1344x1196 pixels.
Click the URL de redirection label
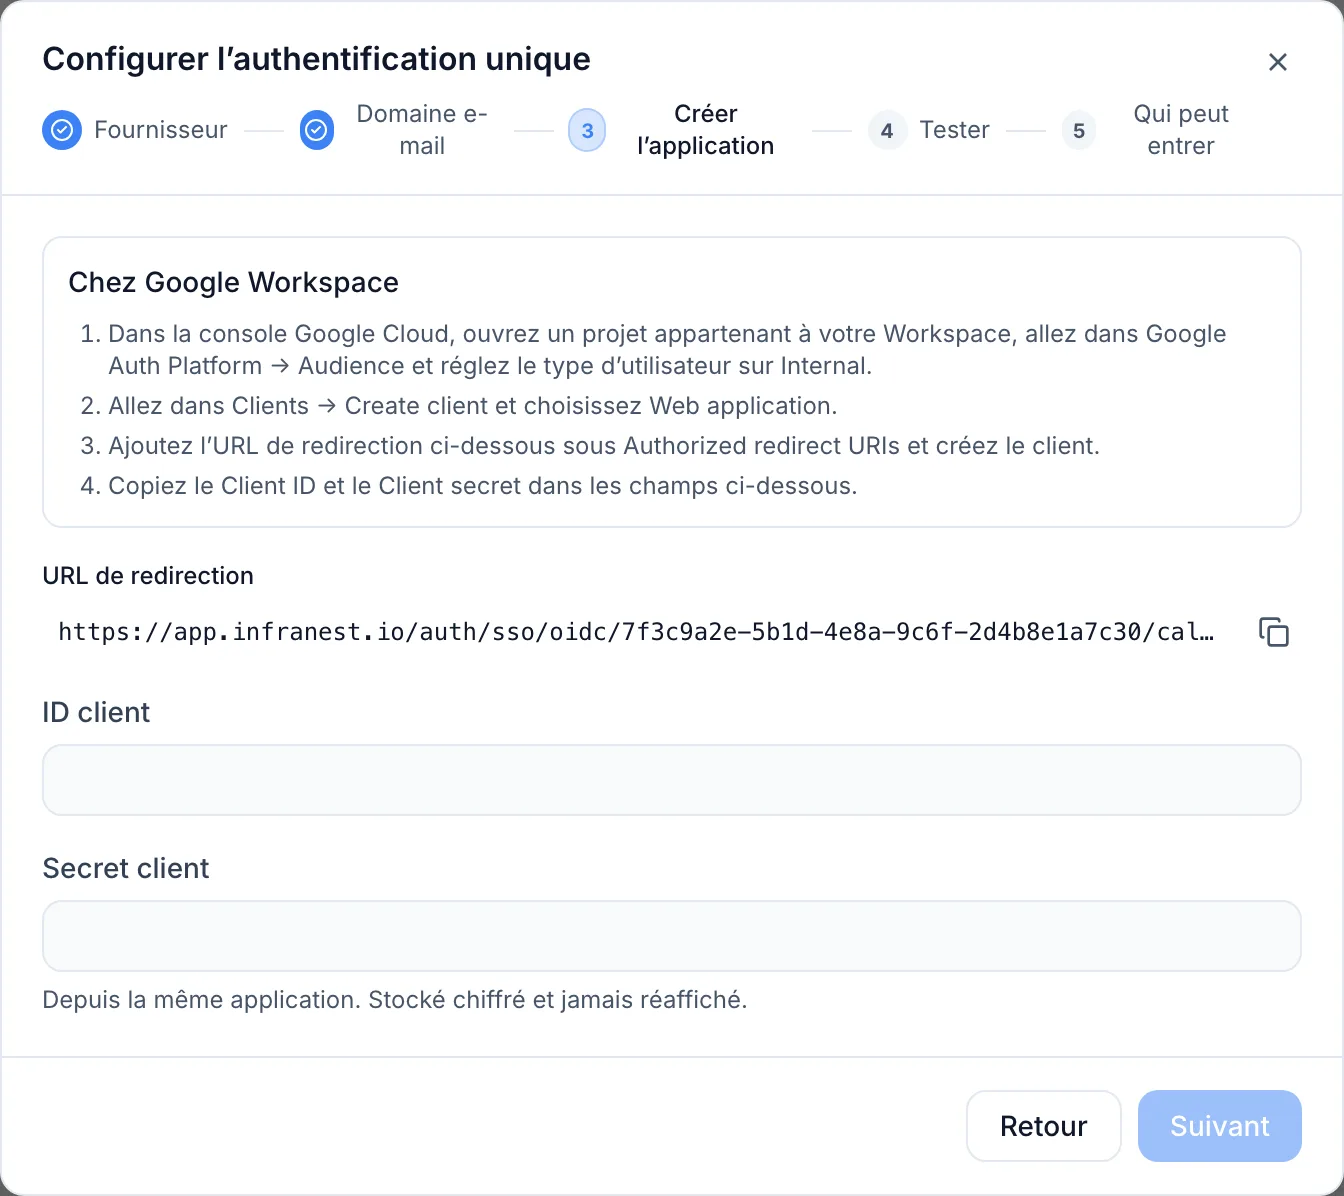[148, 576]
